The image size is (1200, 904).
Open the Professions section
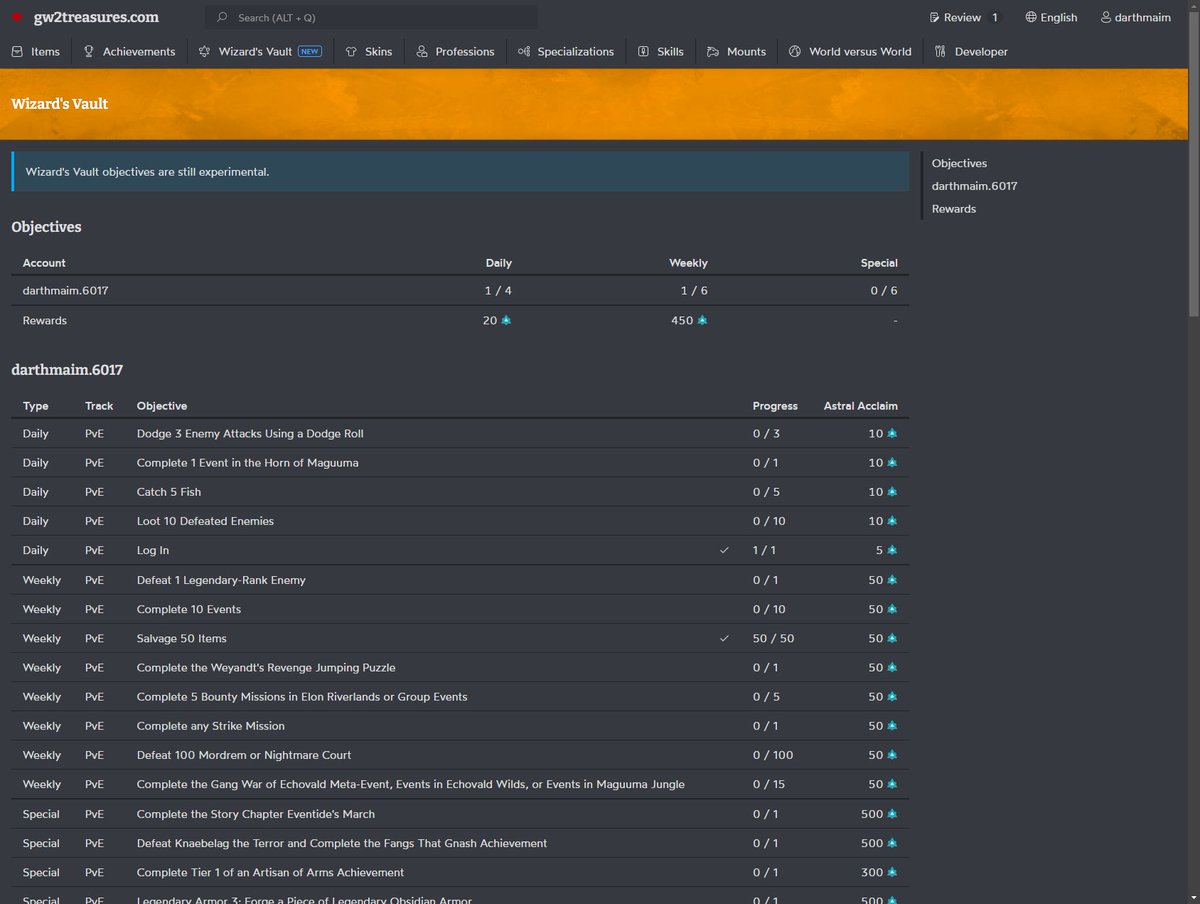pyautogui.click(x=455, y=51)
